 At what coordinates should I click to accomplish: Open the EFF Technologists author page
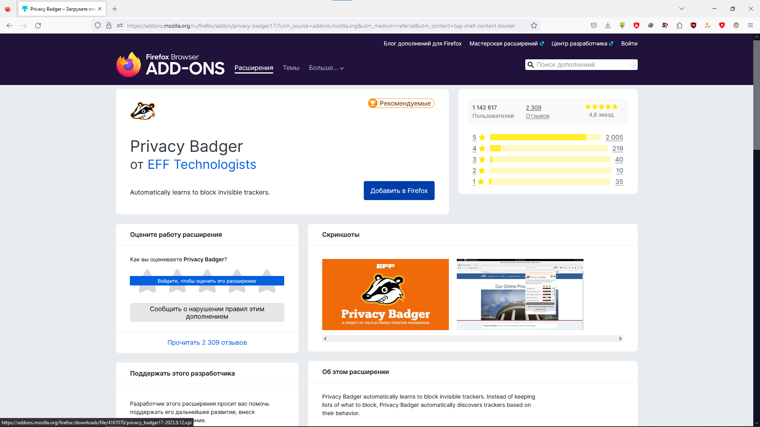pyautogui.click(x=202, y=165)
